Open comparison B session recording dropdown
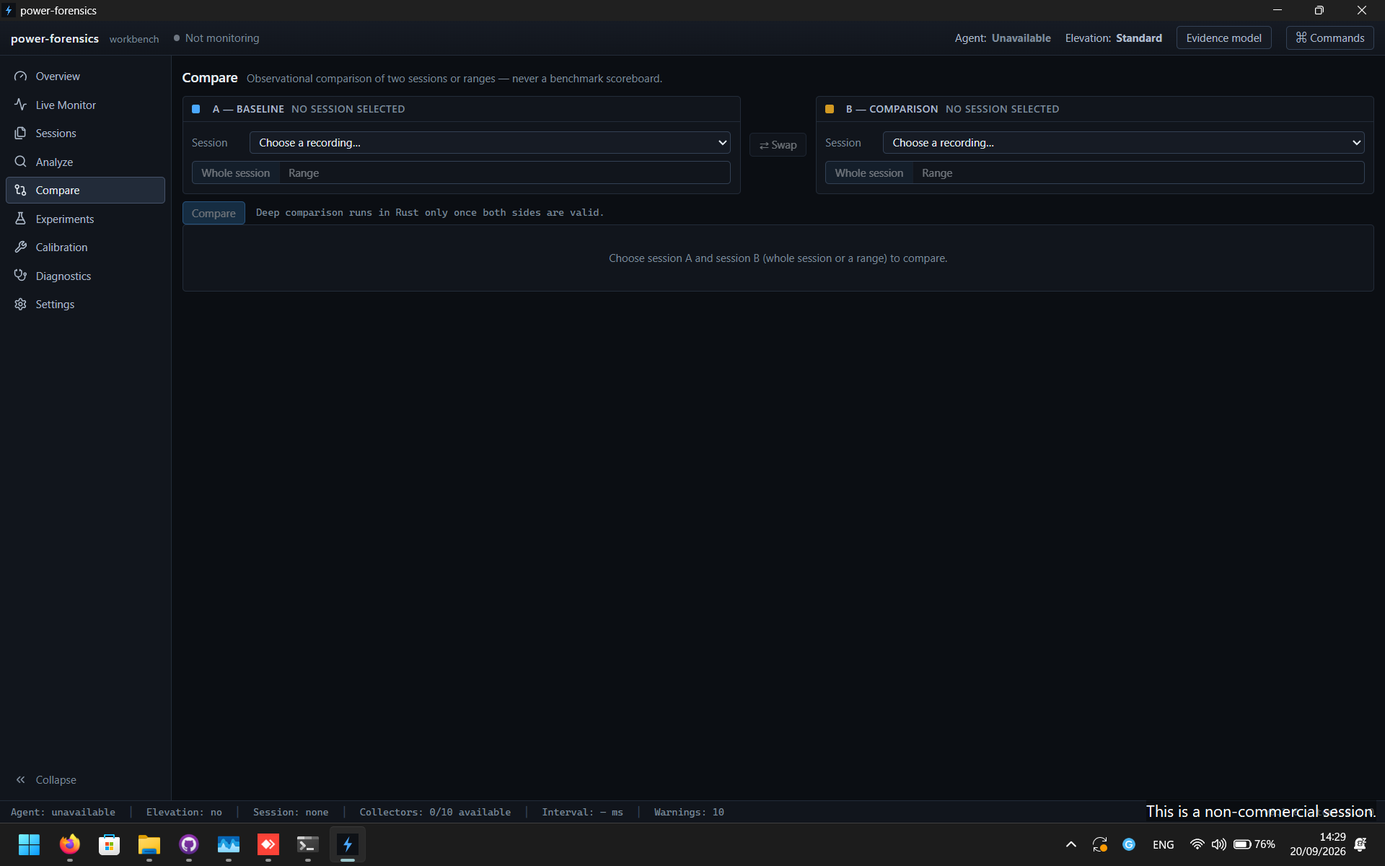 point(1123,143)
